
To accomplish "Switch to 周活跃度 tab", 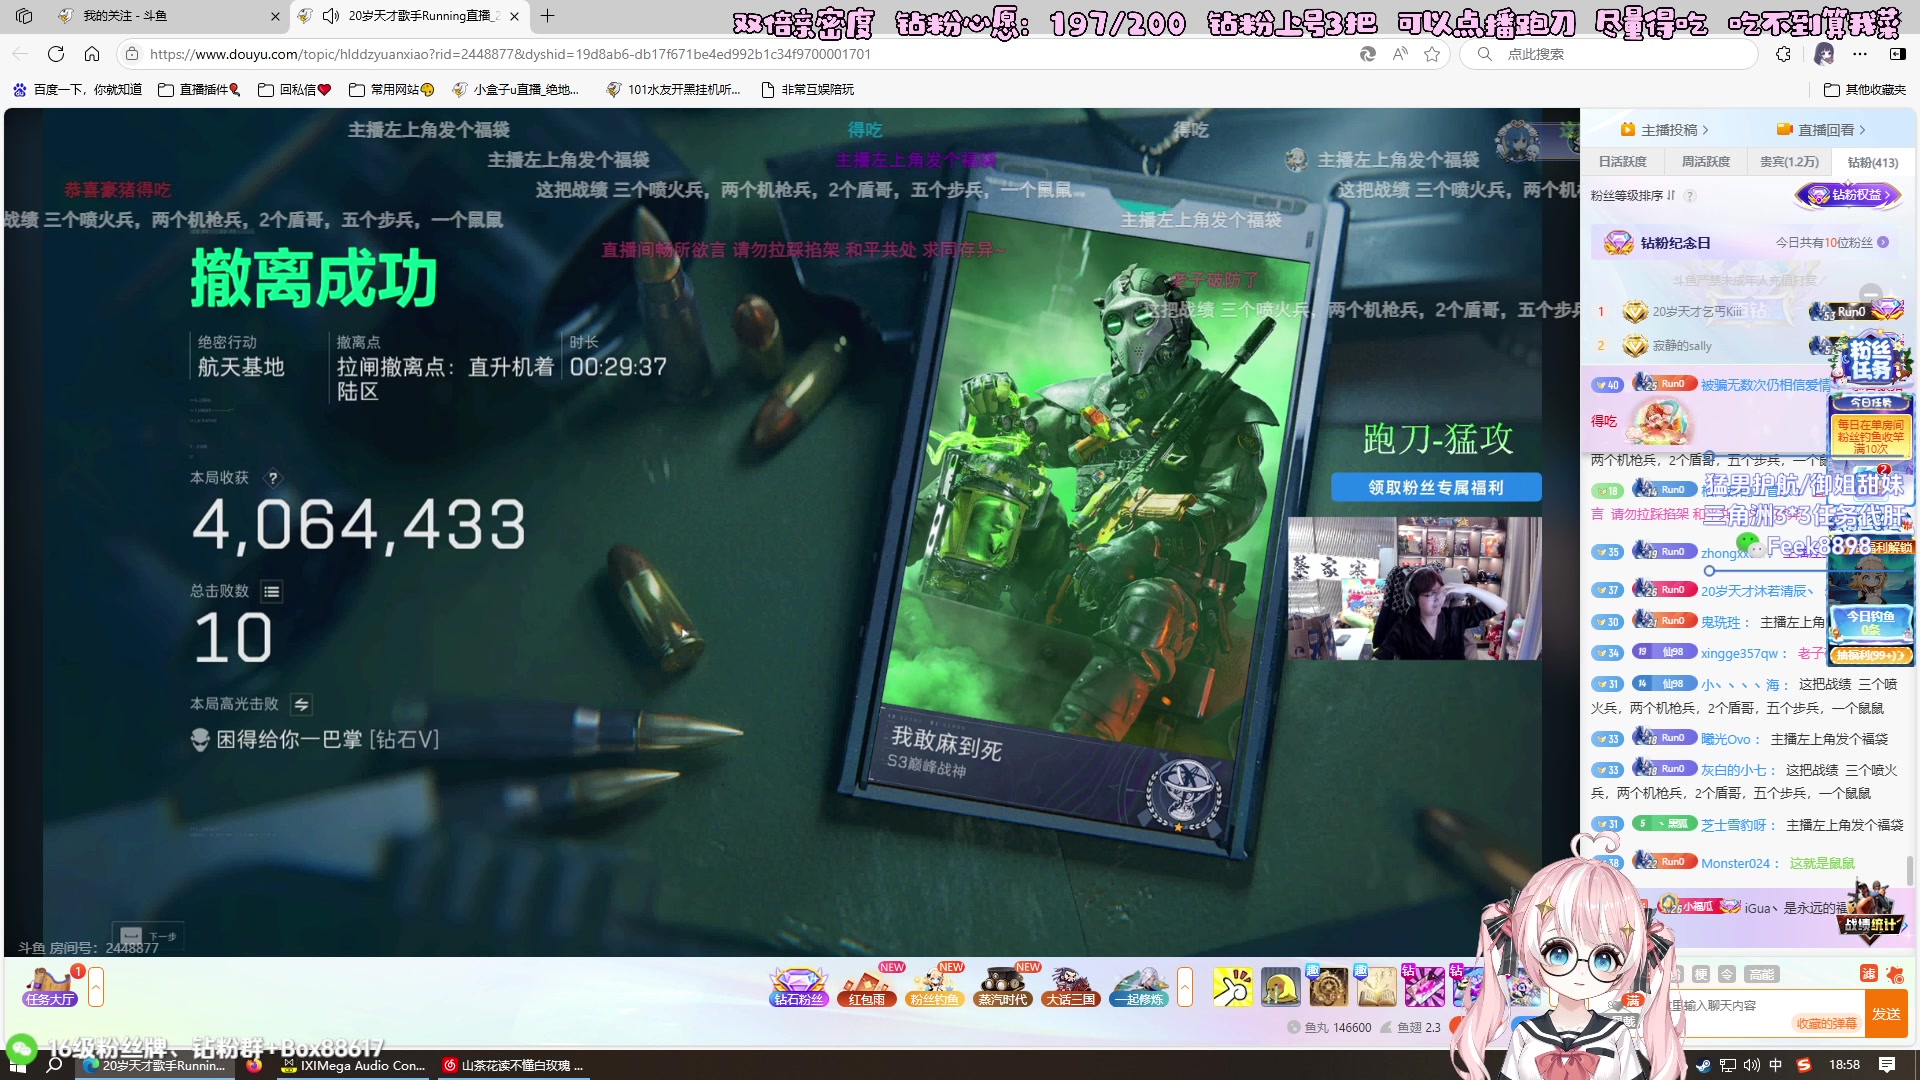I will tap(1705, 162).
